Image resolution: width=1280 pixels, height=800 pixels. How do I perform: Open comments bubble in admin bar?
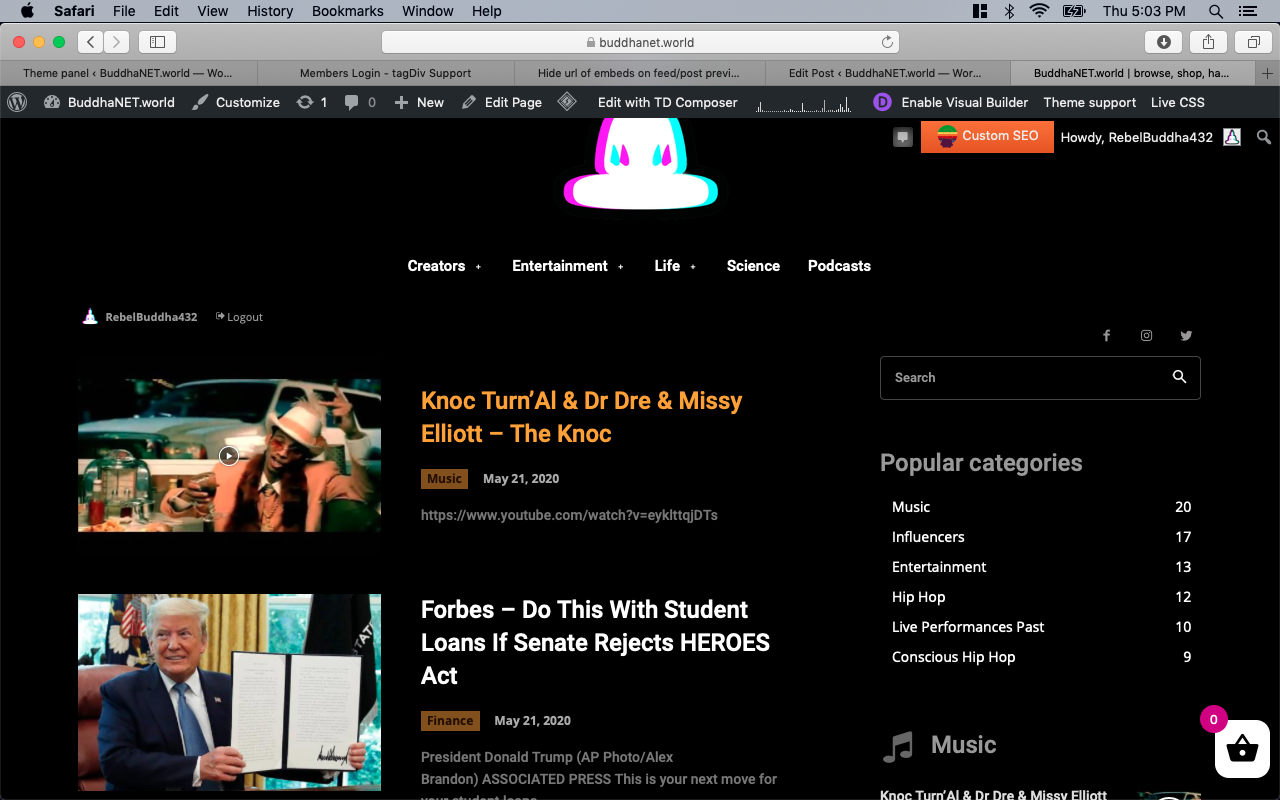coord(360,102)
